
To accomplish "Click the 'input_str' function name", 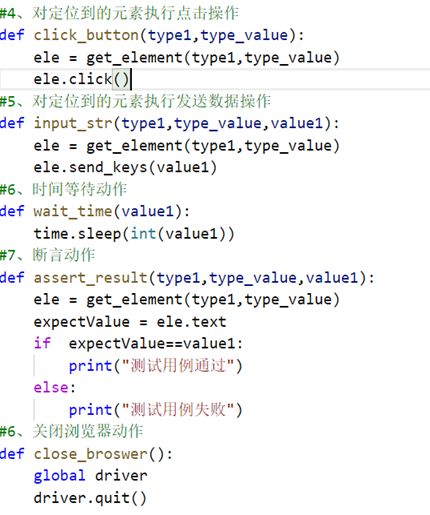I will point(73,123).
